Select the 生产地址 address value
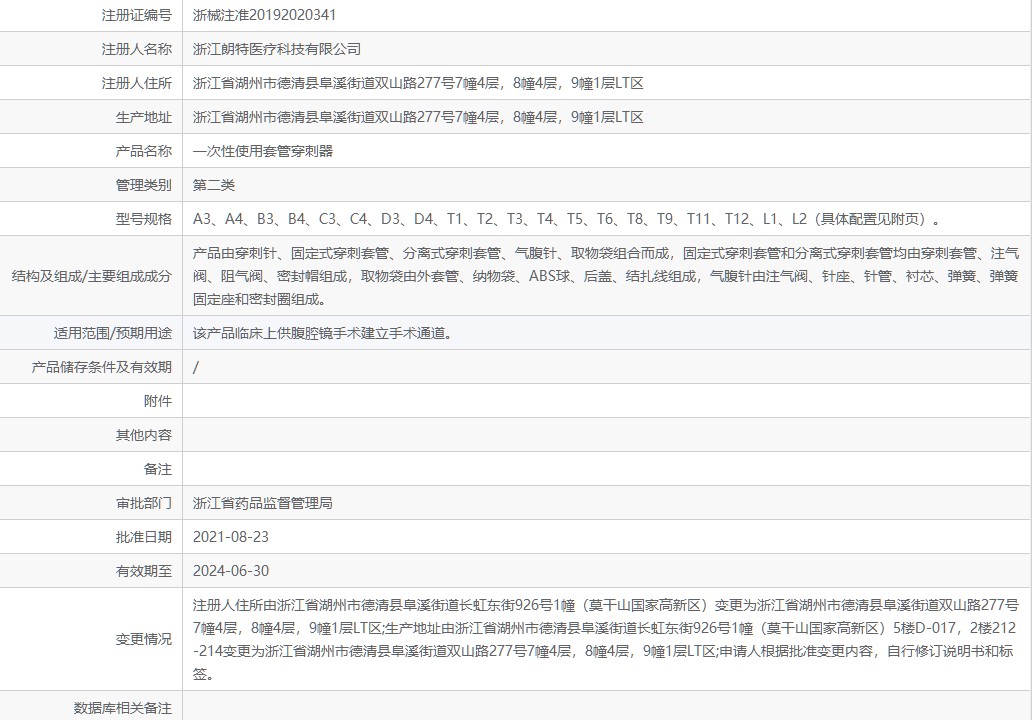1033x720 pixels. [418, 117]
